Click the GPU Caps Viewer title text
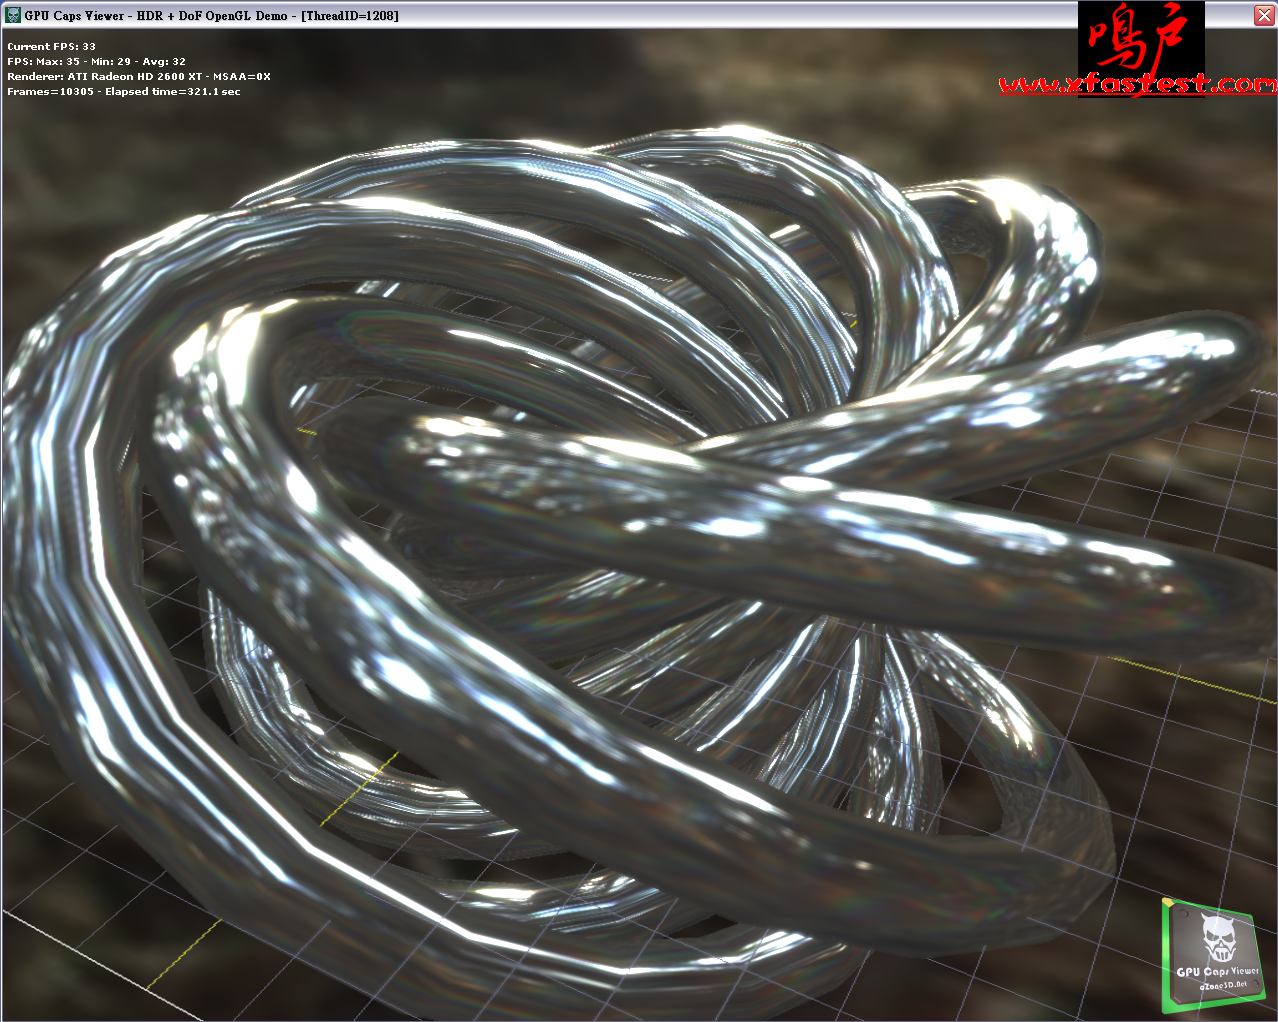The height and width of the screenshot is (1022, 1278). coord(75,16)
